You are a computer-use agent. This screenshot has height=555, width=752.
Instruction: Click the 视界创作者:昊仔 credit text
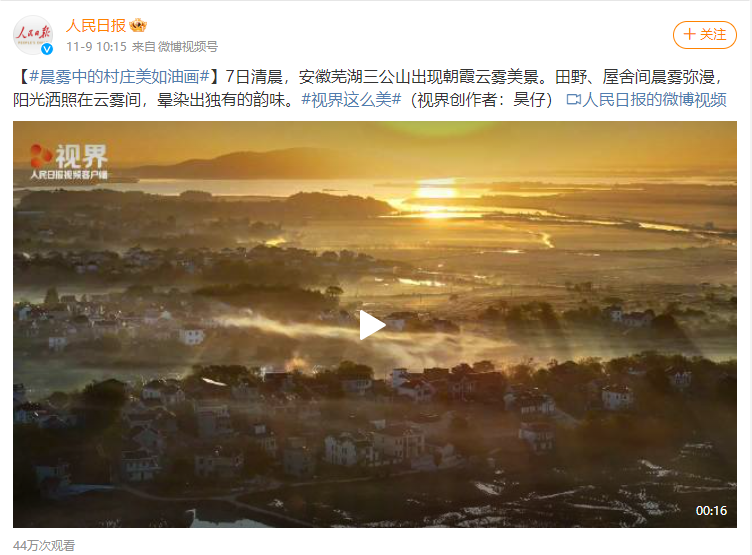(x=482, y=99)
